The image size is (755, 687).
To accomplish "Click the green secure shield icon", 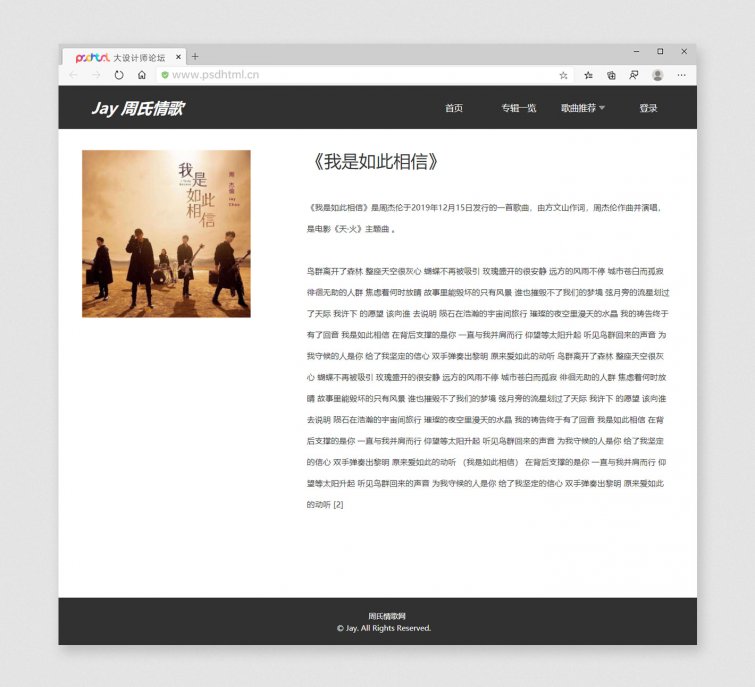I will (165, 75).
